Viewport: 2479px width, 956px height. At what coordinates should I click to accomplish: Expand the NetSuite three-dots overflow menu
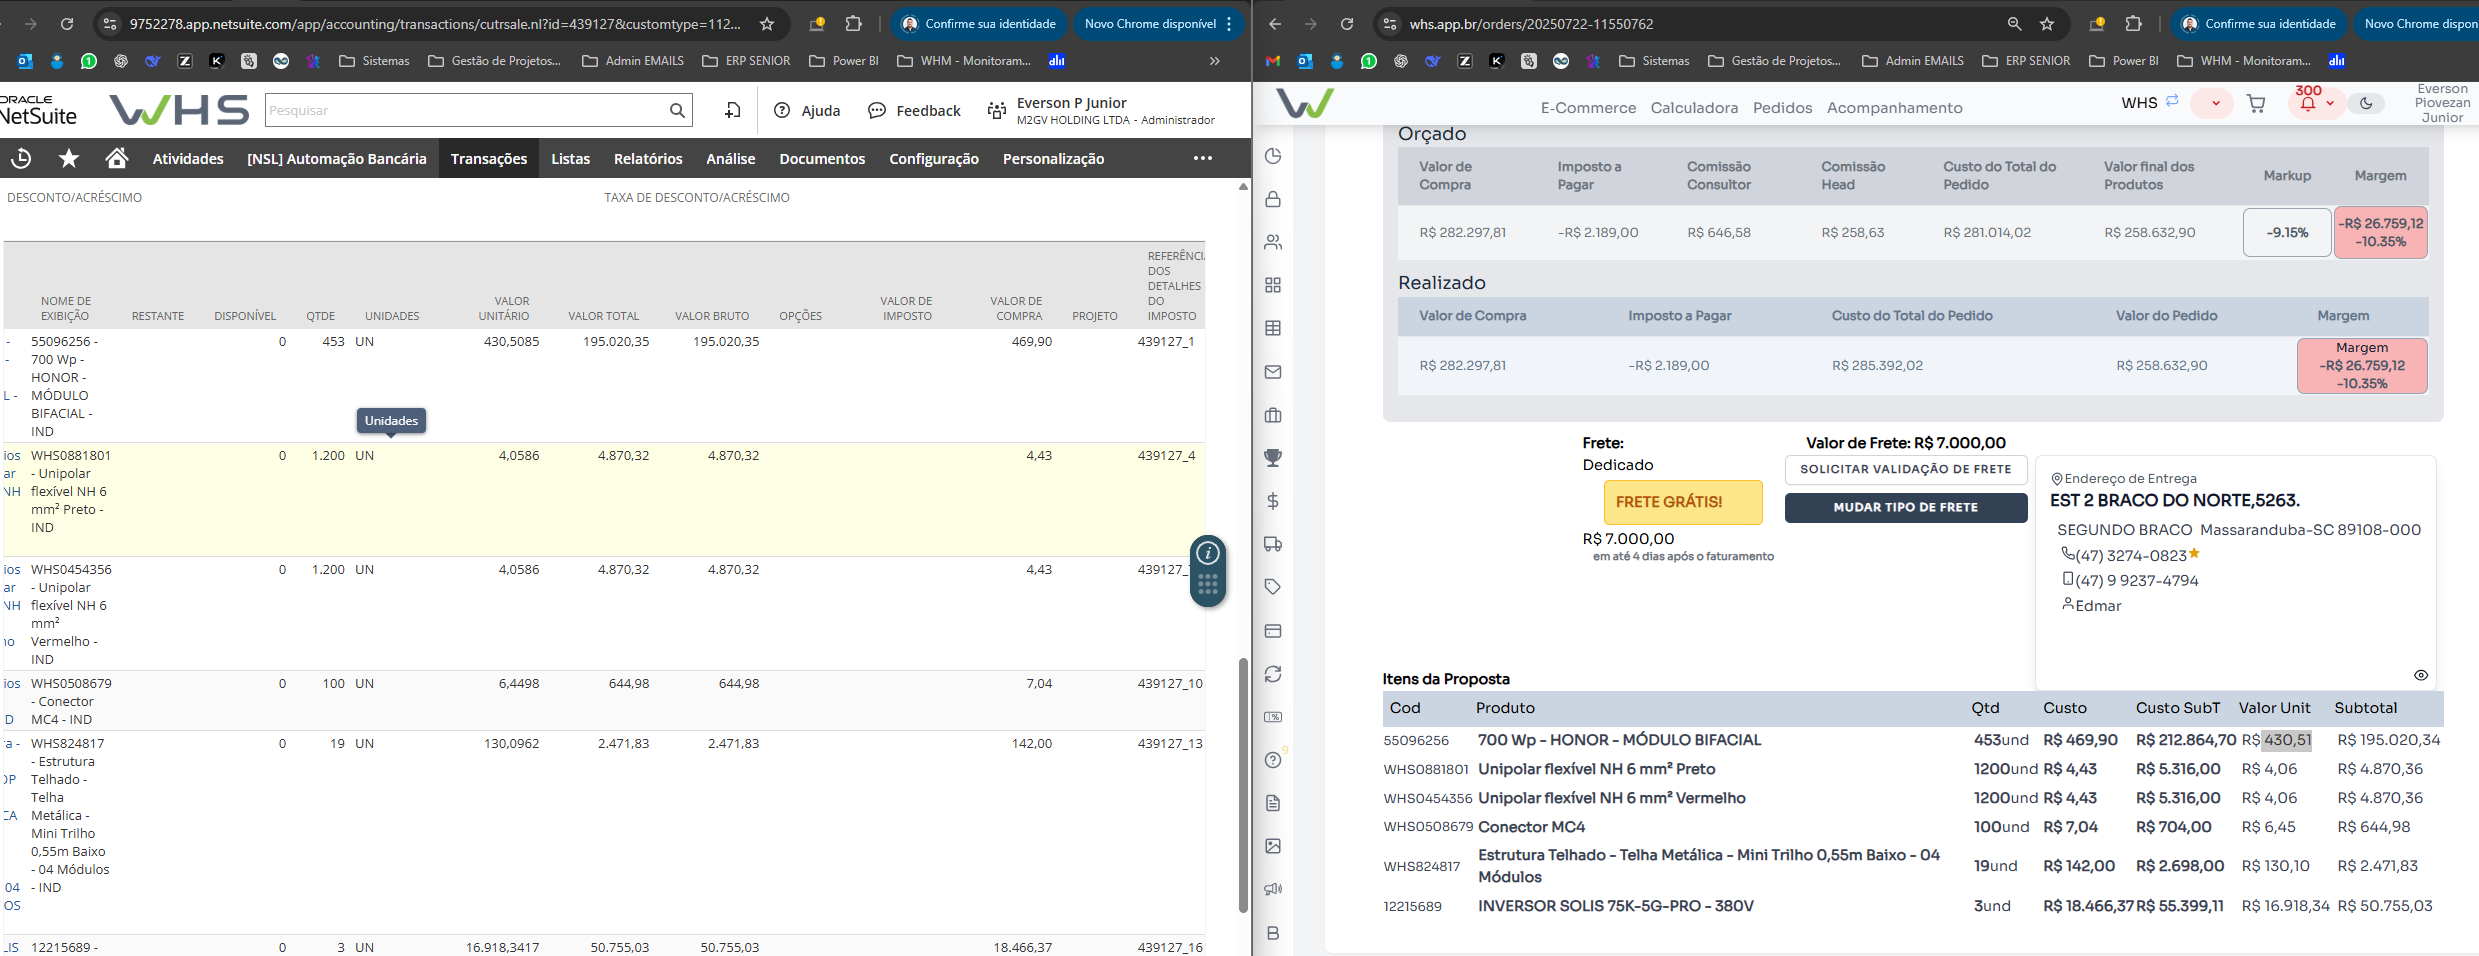pyautogui.click(x=1203, y=158)
